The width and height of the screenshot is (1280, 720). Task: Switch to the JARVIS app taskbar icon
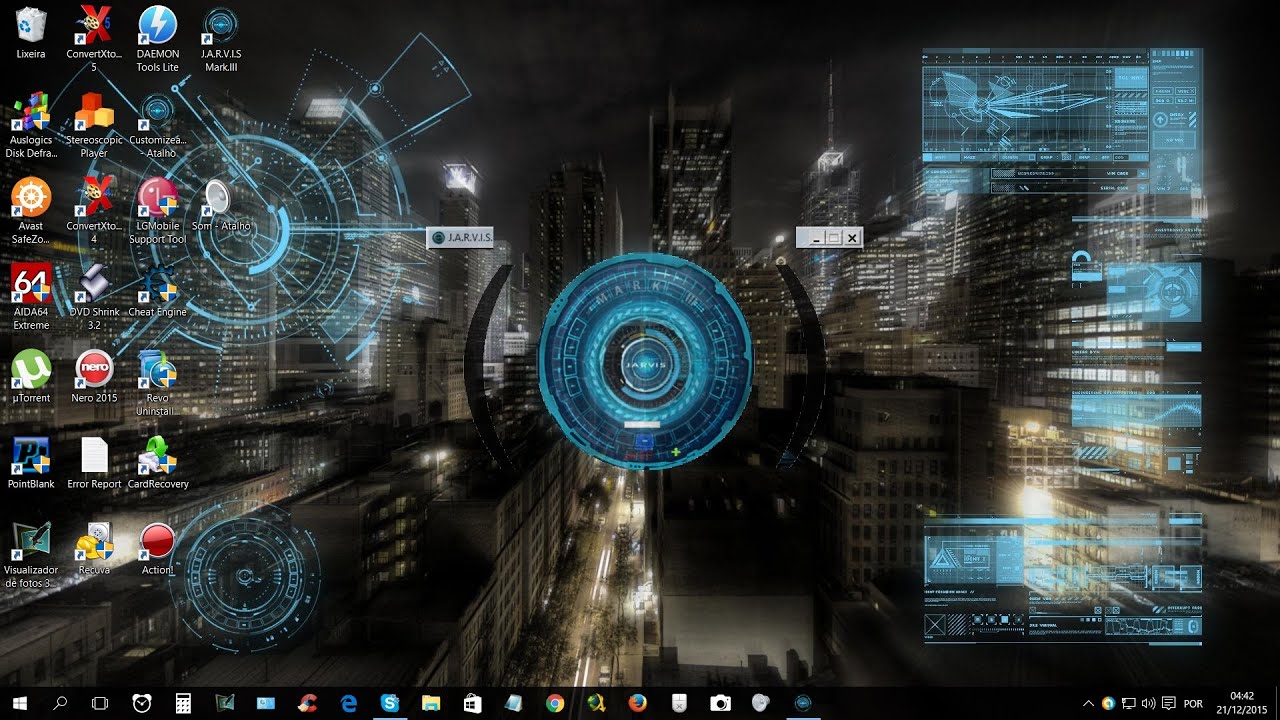coord(802,703)
